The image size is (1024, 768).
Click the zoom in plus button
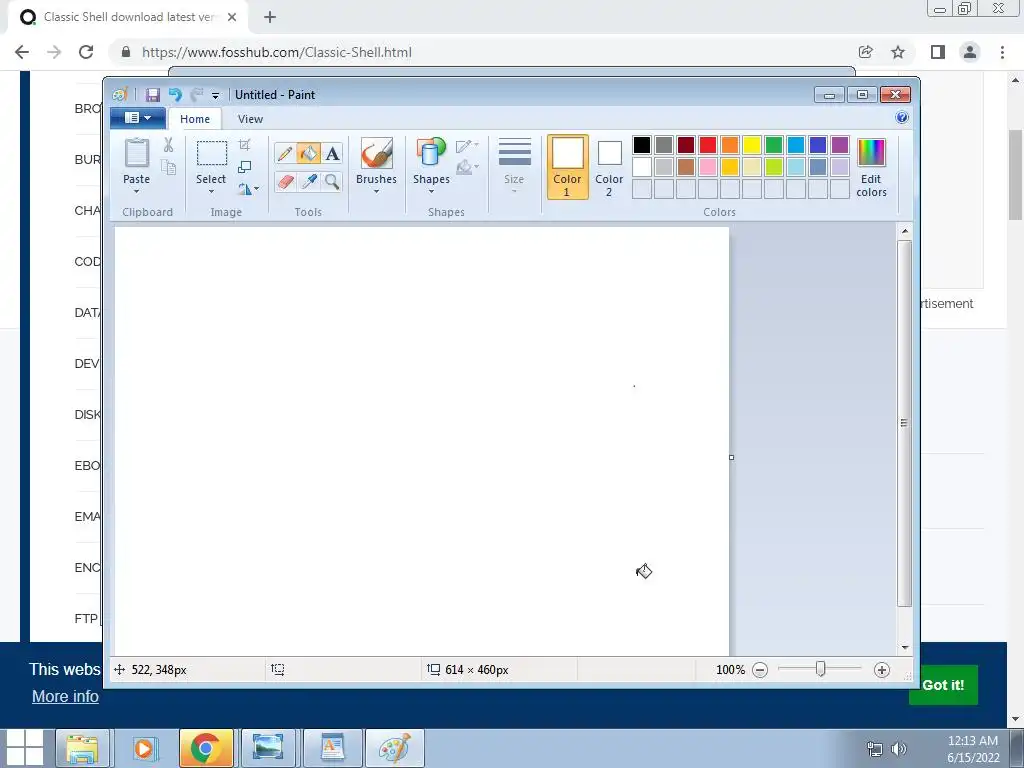(882, 669)
